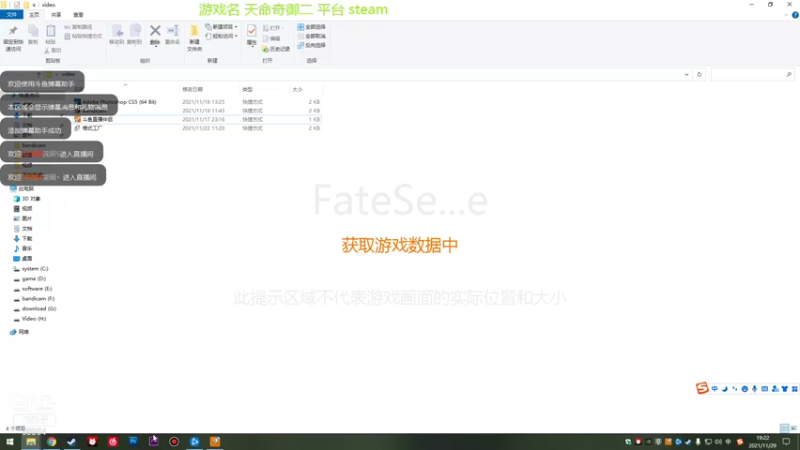Click 粘贴快捷方式 in the ribbon

[83, 36]
